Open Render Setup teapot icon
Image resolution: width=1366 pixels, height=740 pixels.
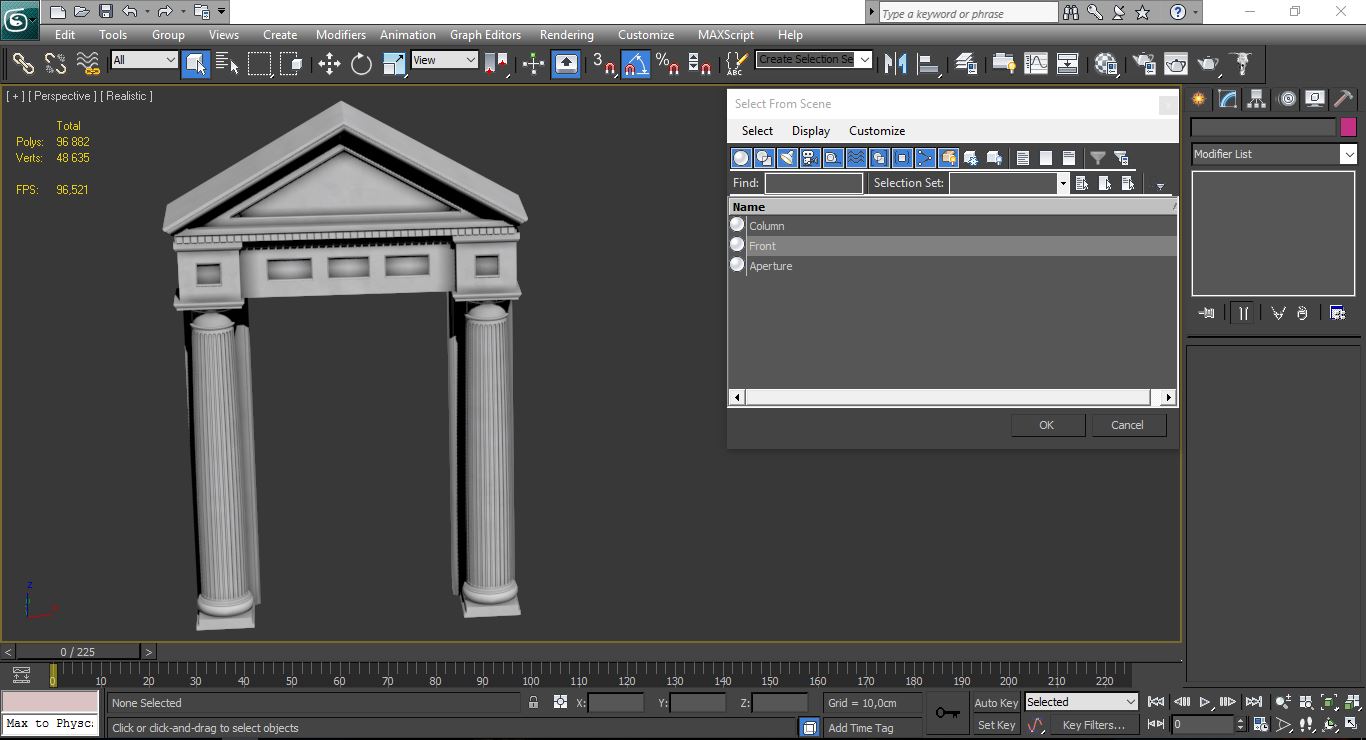pyautogui.click(x=1144, y=64)
